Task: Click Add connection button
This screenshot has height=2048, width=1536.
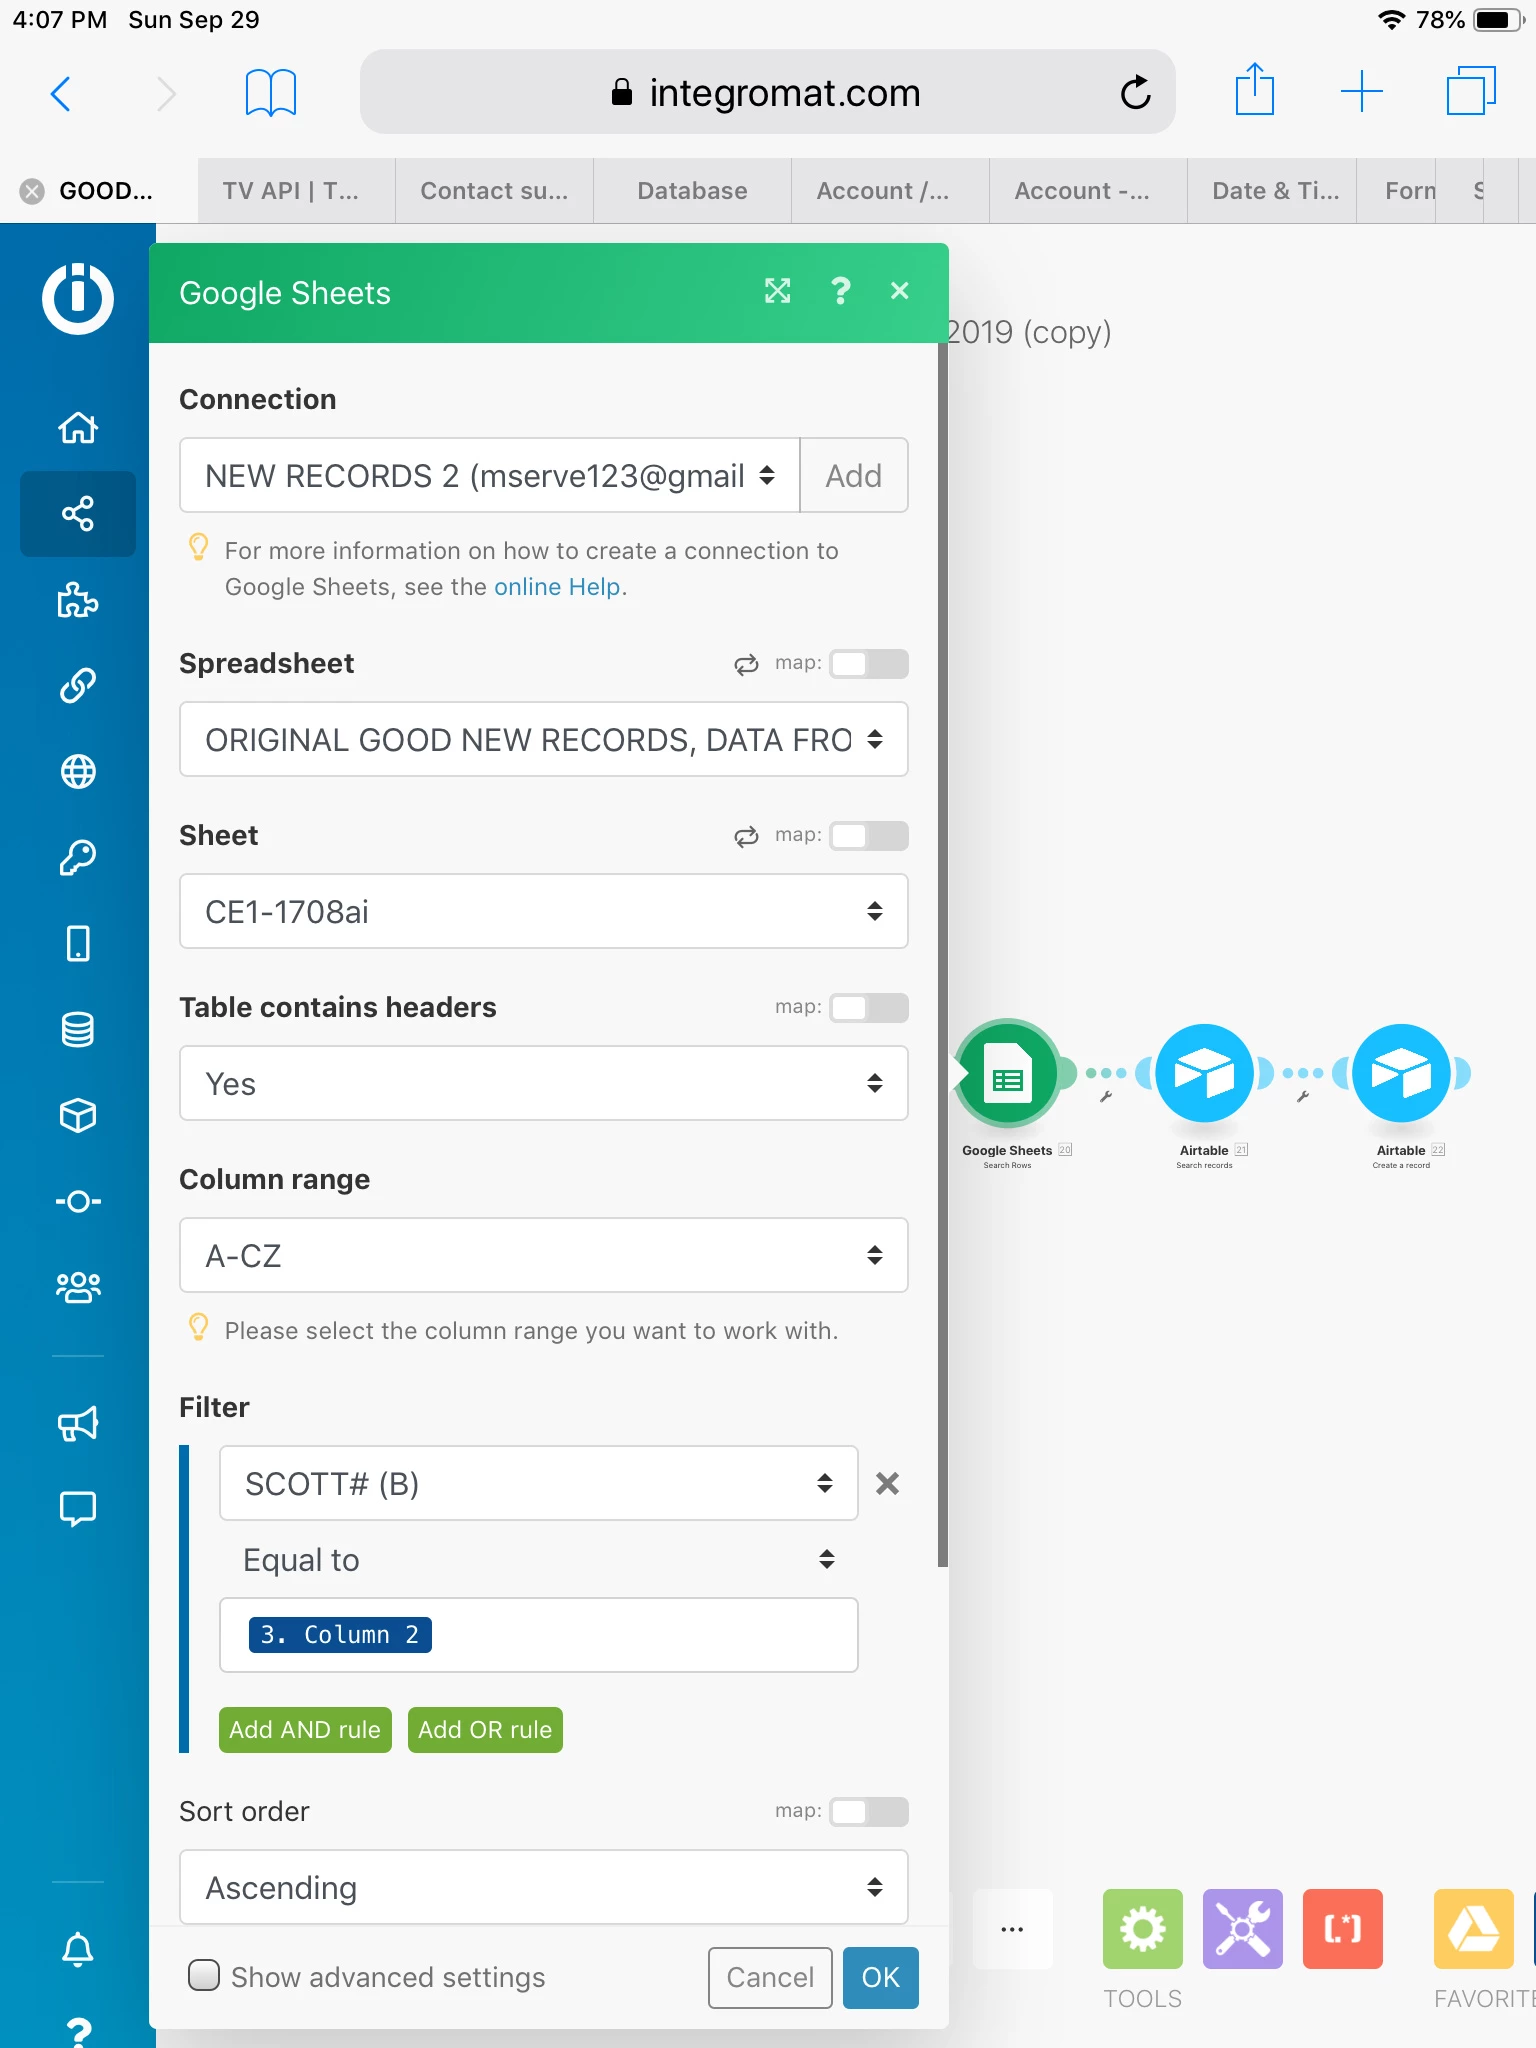Action: 854,475
